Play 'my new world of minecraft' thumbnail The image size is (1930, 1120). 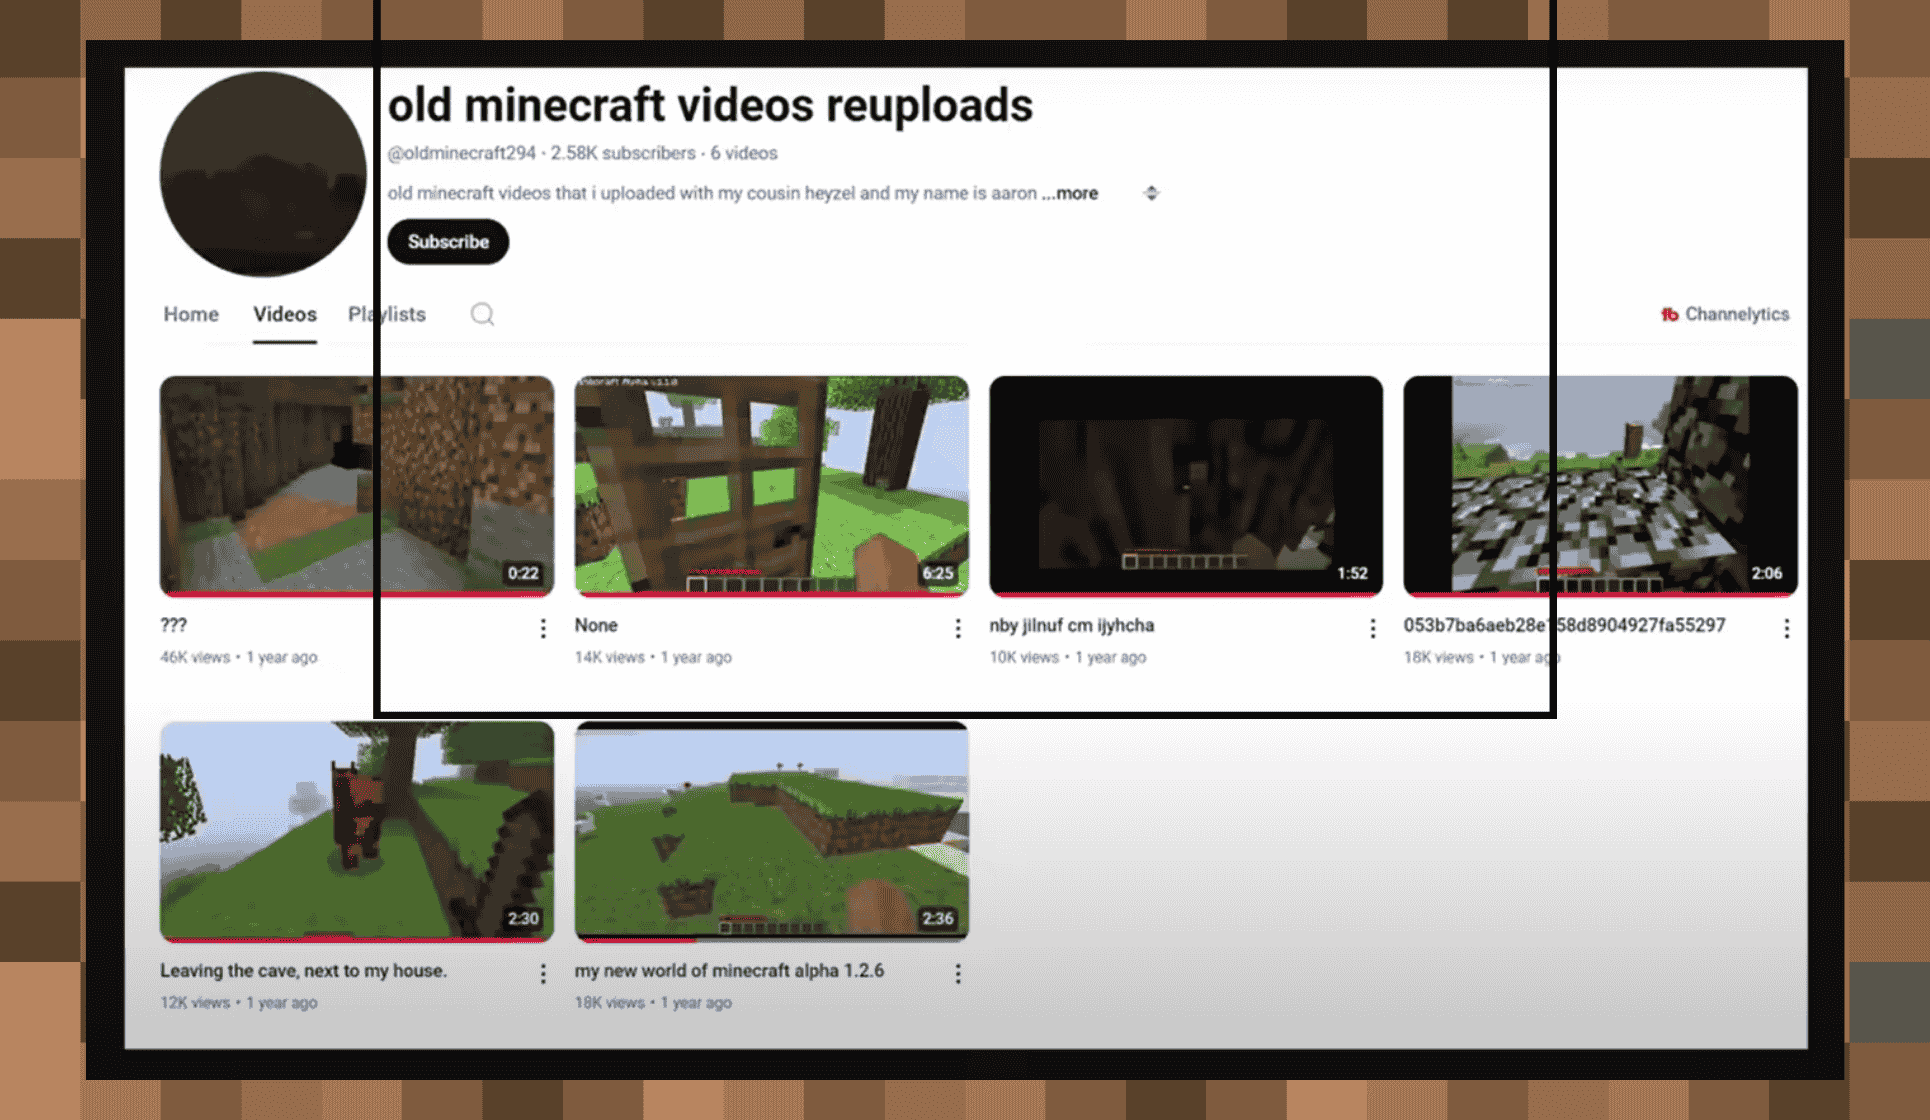pyautogui.click(x=772, y=831)
